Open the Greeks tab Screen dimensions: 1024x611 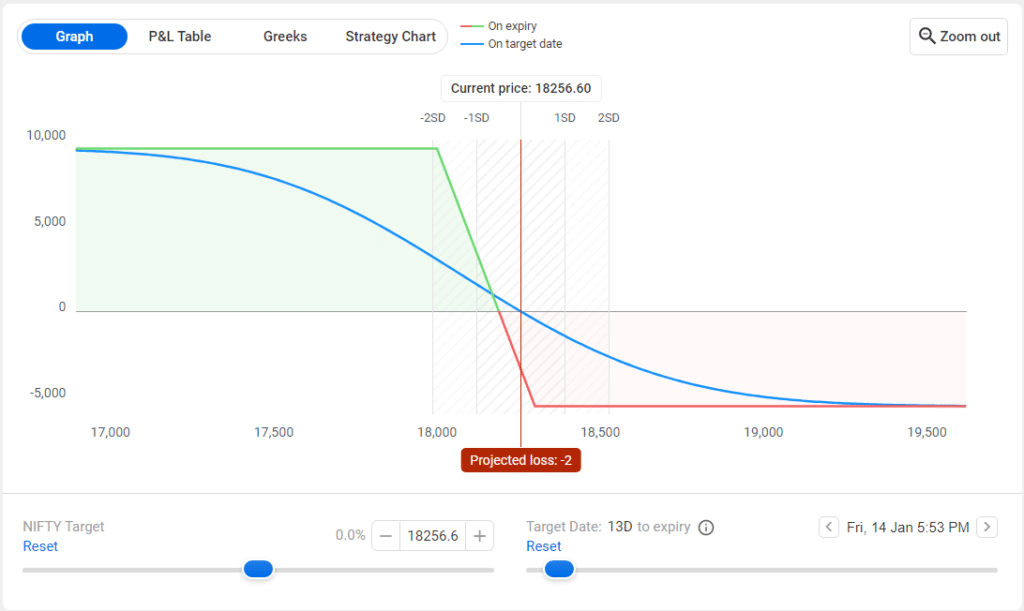click(285, 36)
